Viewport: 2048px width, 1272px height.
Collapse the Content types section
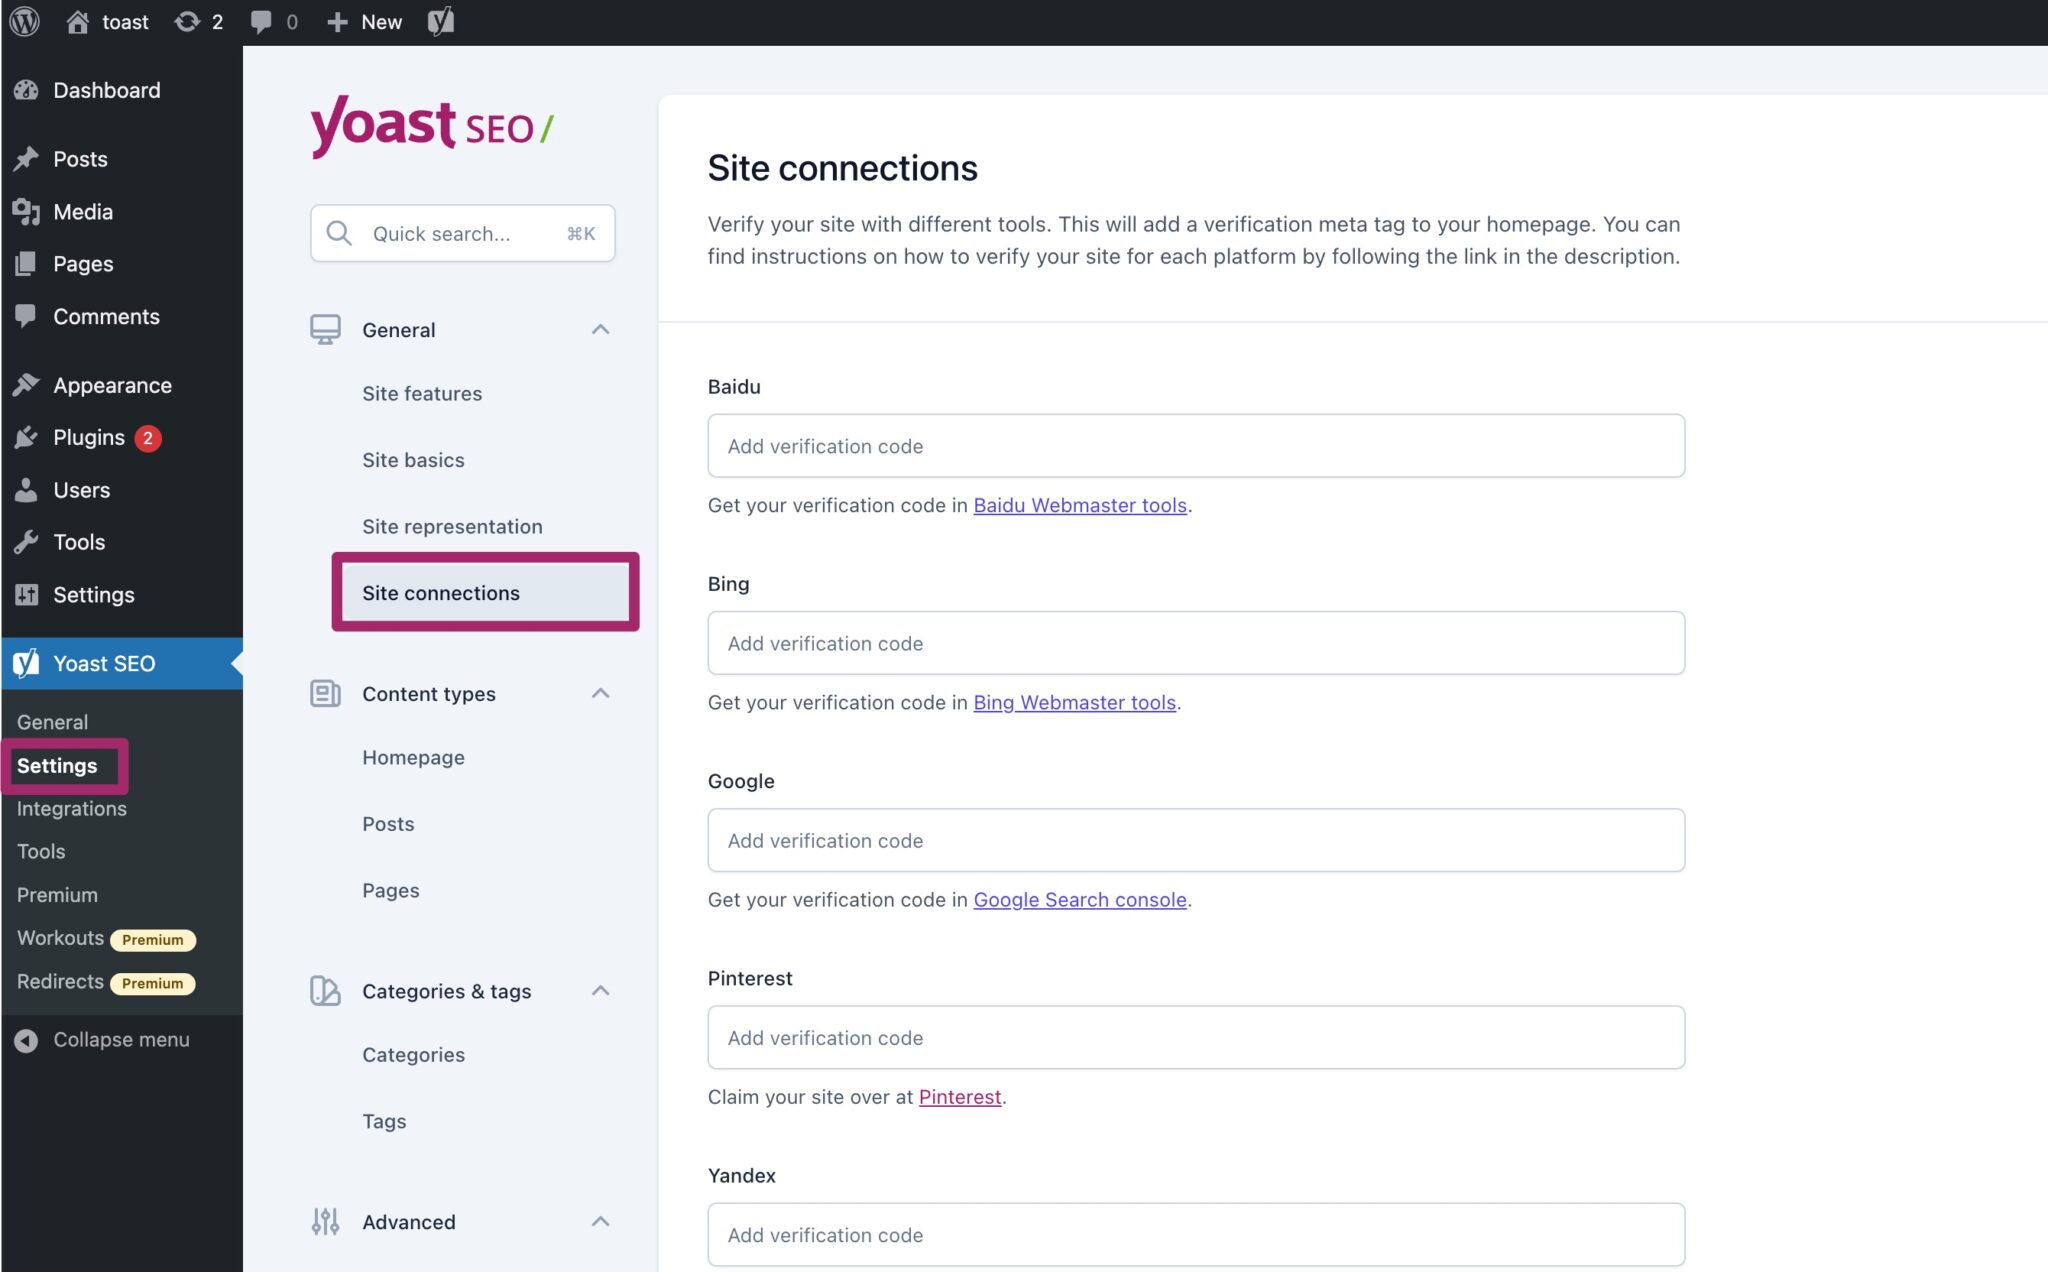coord(600,693)
